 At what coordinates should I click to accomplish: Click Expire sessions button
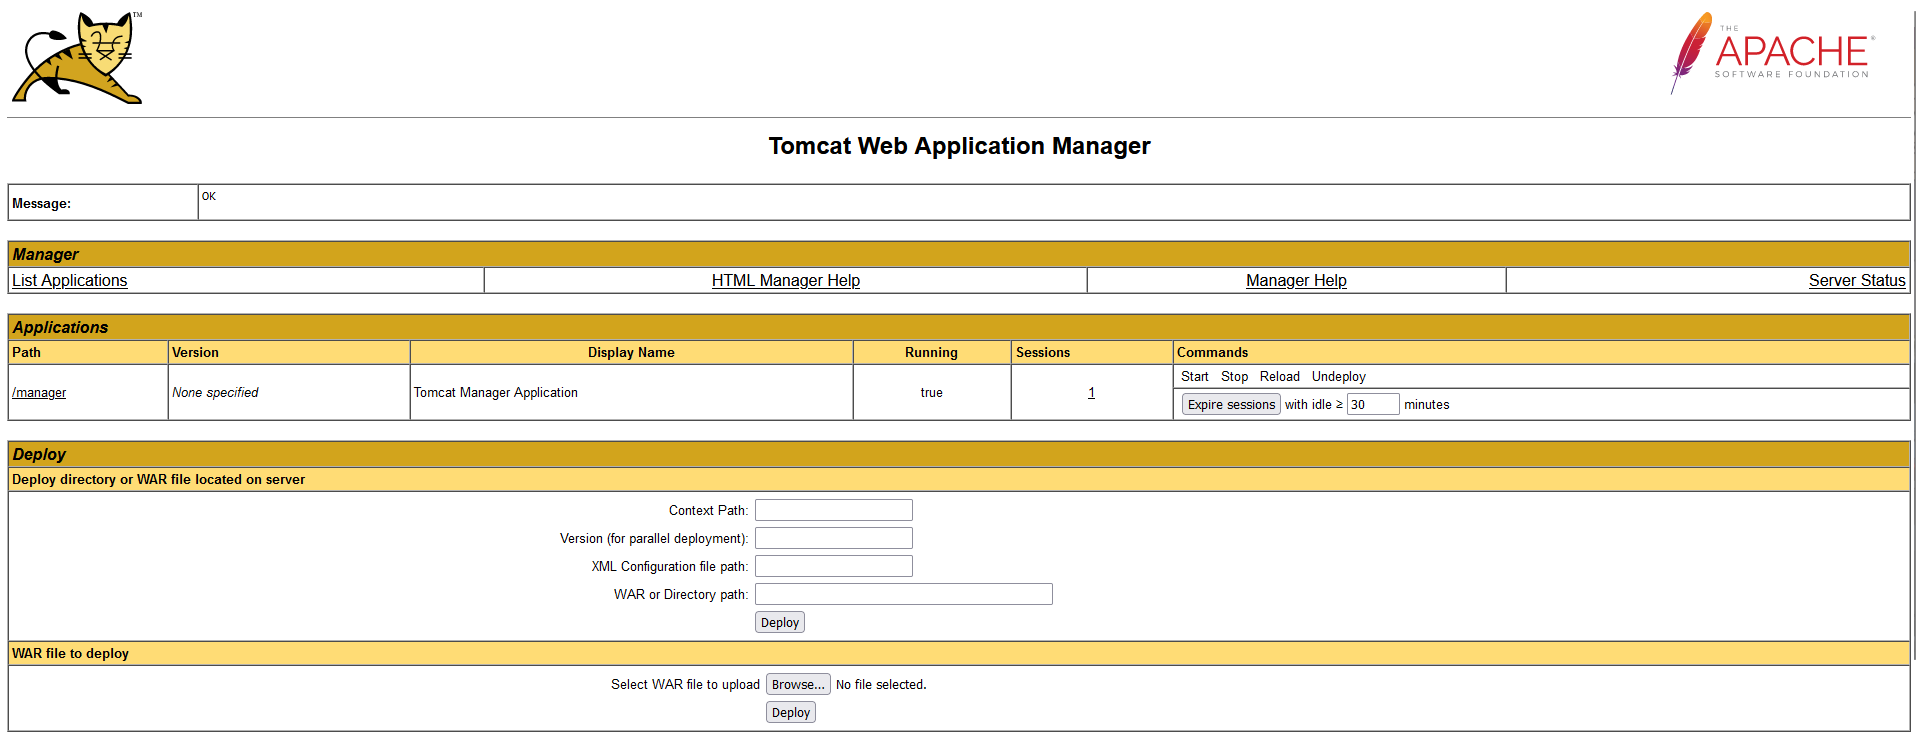click(1231, 404)
